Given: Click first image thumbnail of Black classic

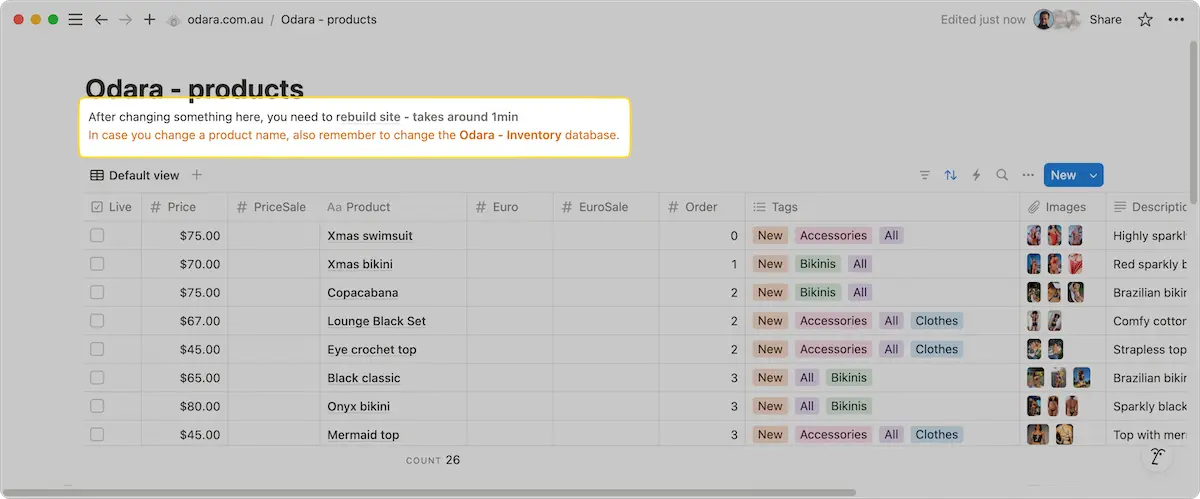Looking at the screenshot, I should pyautogui.click(x=1035, y=378).
